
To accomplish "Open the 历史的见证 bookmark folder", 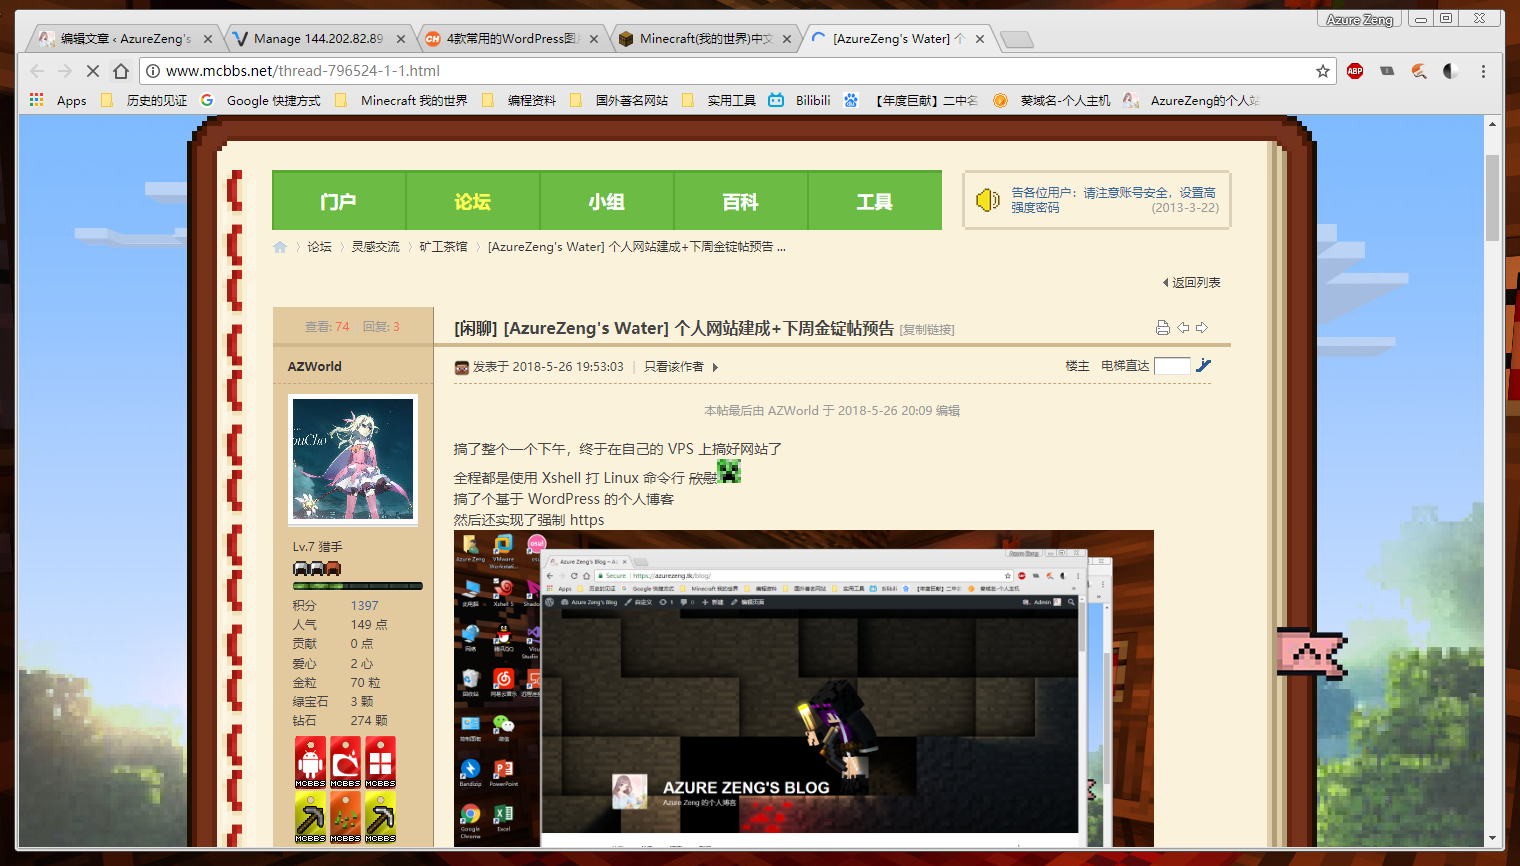I will [144, 100].
